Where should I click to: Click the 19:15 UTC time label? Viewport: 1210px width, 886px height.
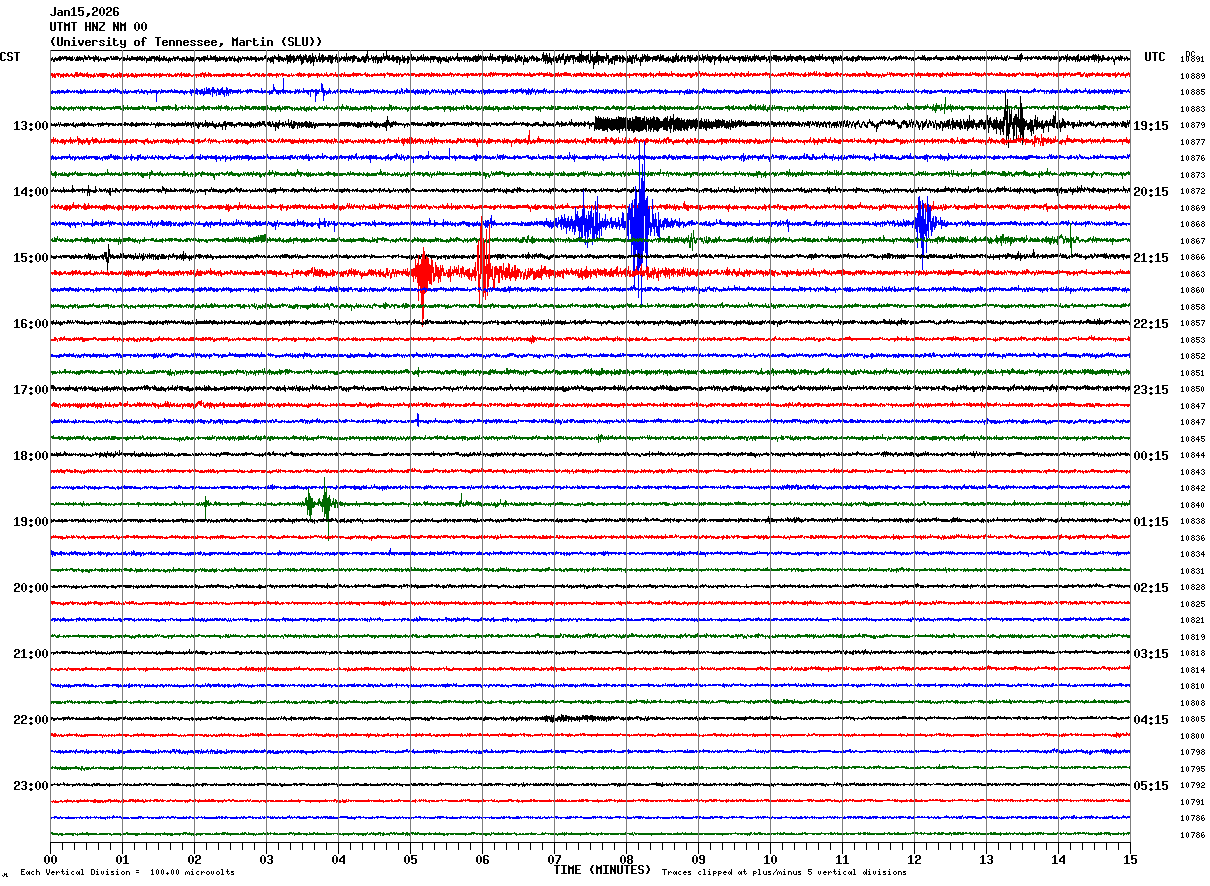coord(1151,126)
